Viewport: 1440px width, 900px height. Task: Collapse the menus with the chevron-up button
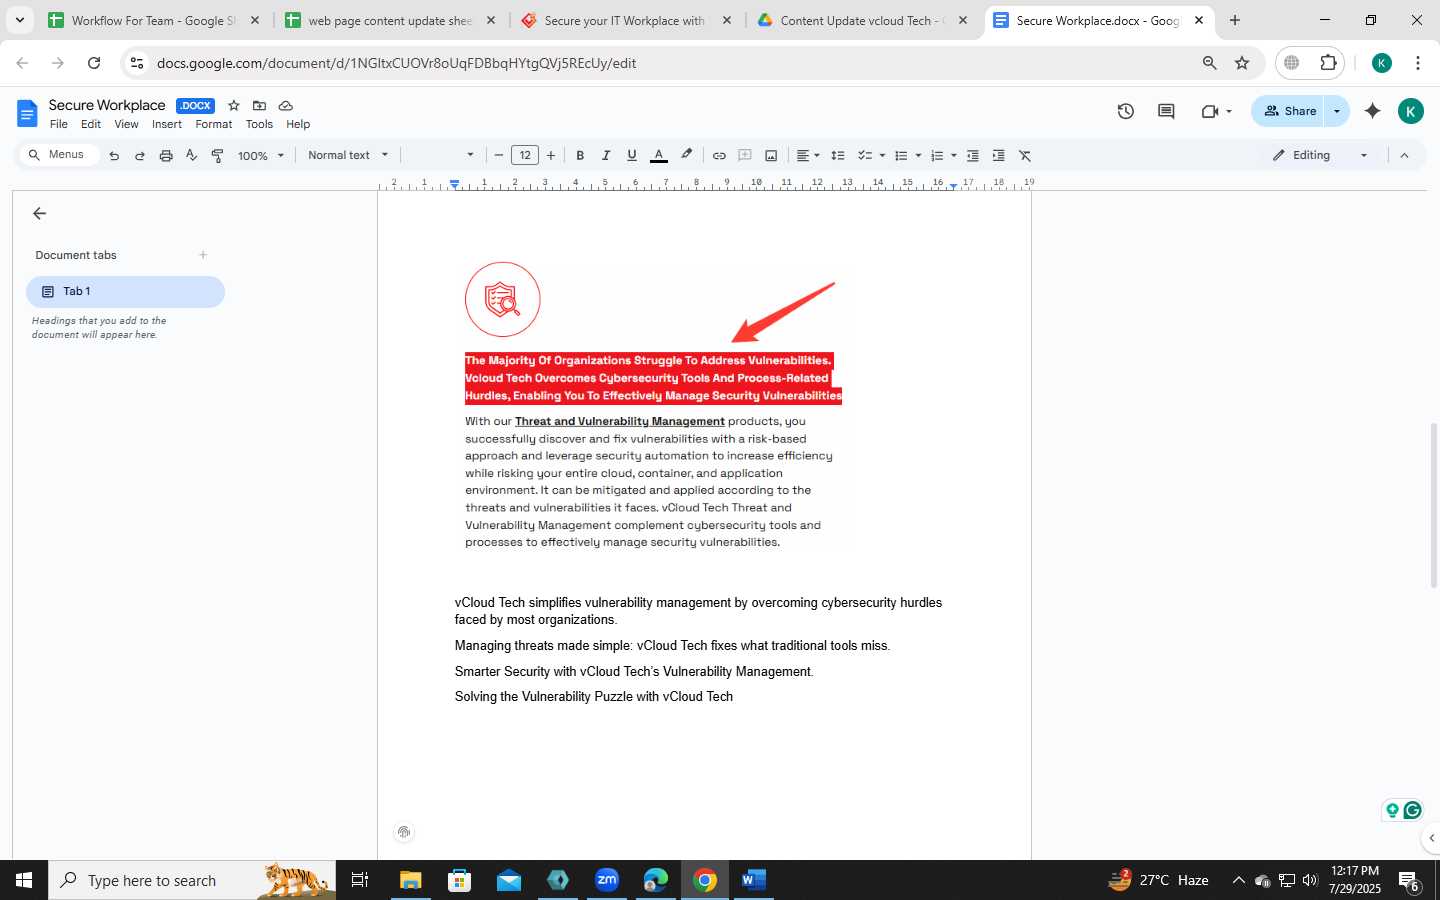1404,155
